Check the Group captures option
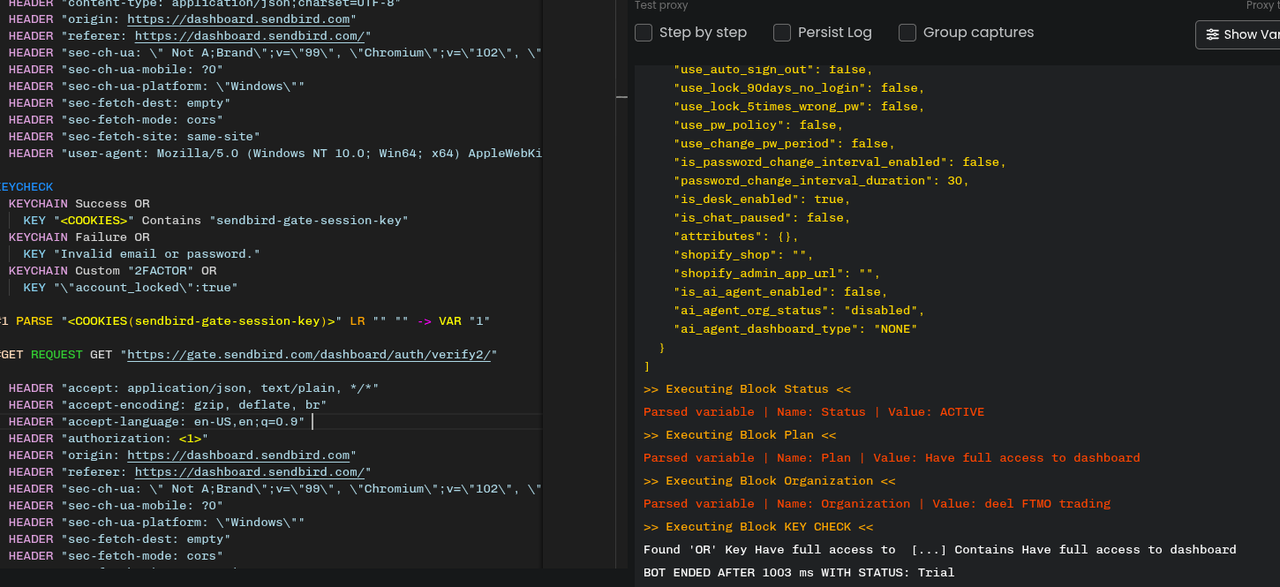Viewport: 1280px width, 587px height. tap(907, 33)
